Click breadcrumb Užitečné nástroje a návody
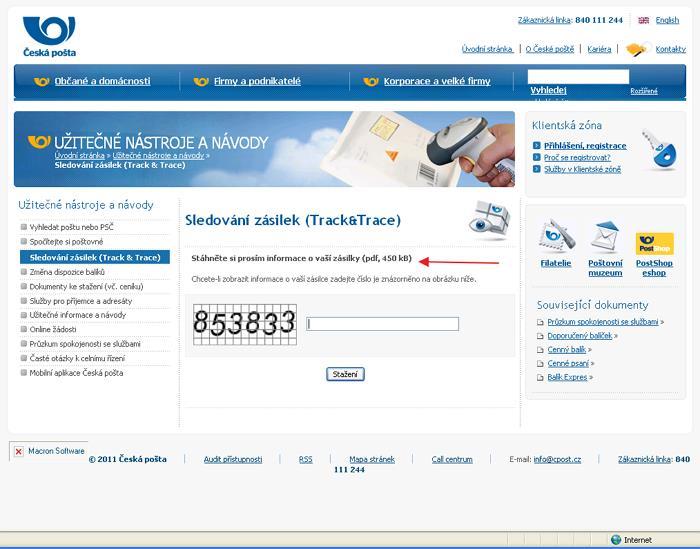This screenshot has width=700, height=549. [158, 155]
